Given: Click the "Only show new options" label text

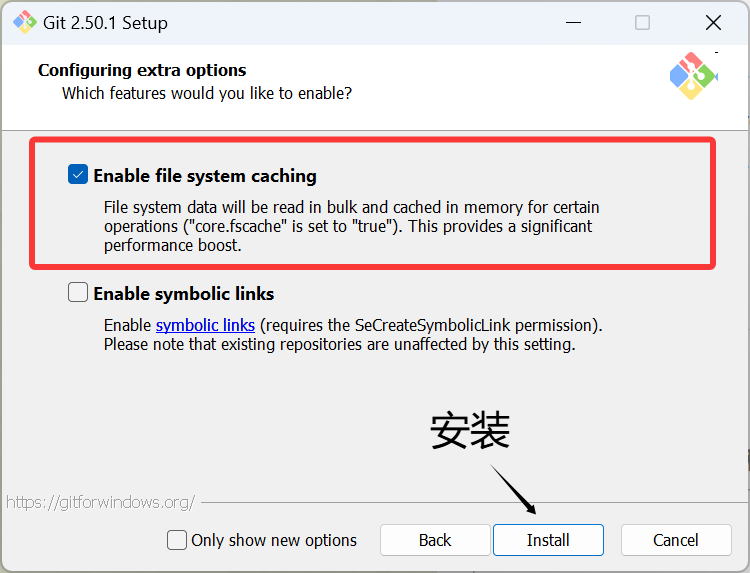Looking at the screenshot, I should (x=274, y=540).
